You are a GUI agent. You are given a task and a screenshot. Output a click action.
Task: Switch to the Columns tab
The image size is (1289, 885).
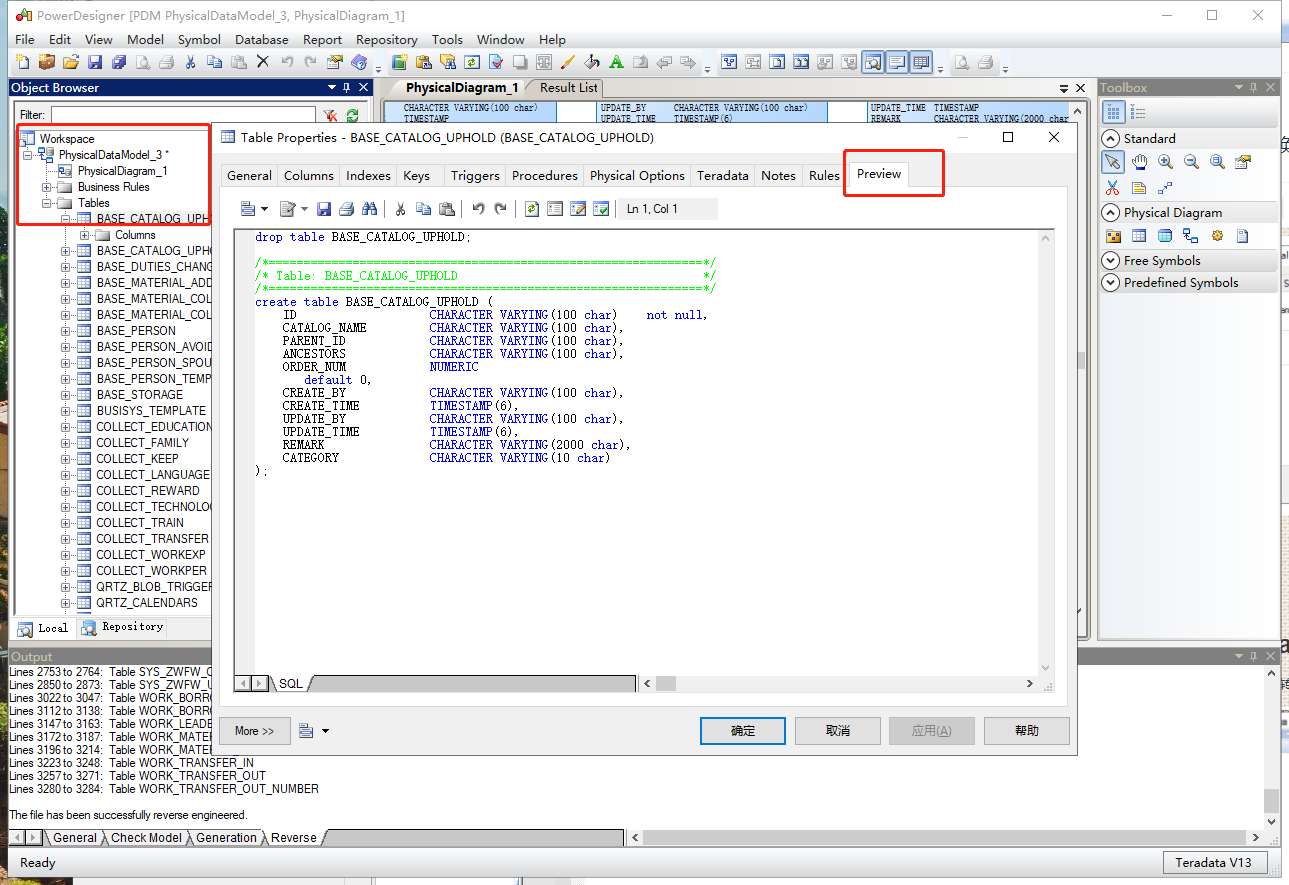coord(308,174)
